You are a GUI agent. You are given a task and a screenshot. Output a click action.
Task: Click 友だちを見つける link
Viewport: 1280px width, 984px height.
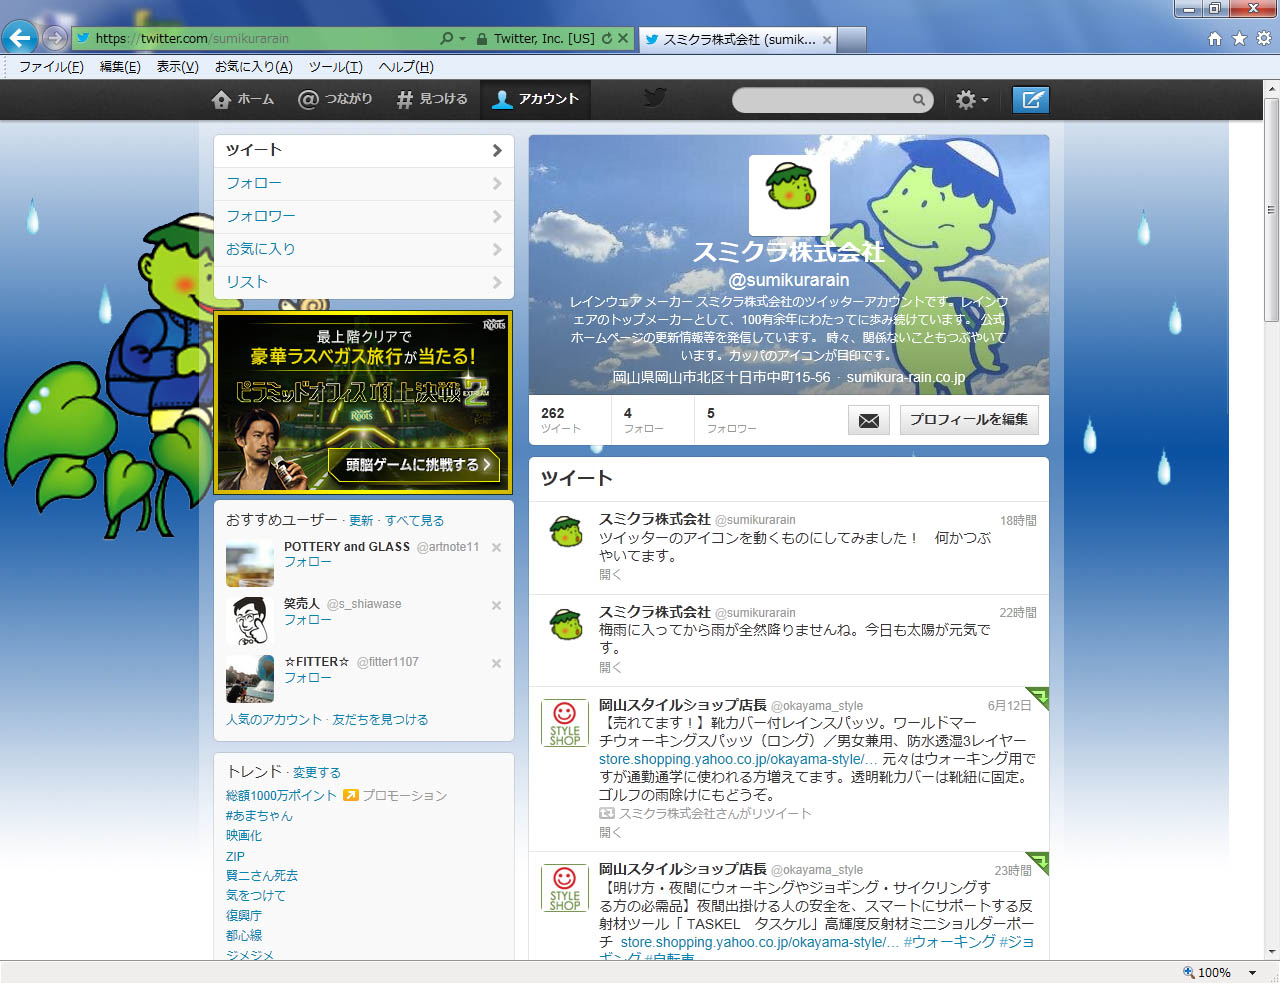pos(380,720)
